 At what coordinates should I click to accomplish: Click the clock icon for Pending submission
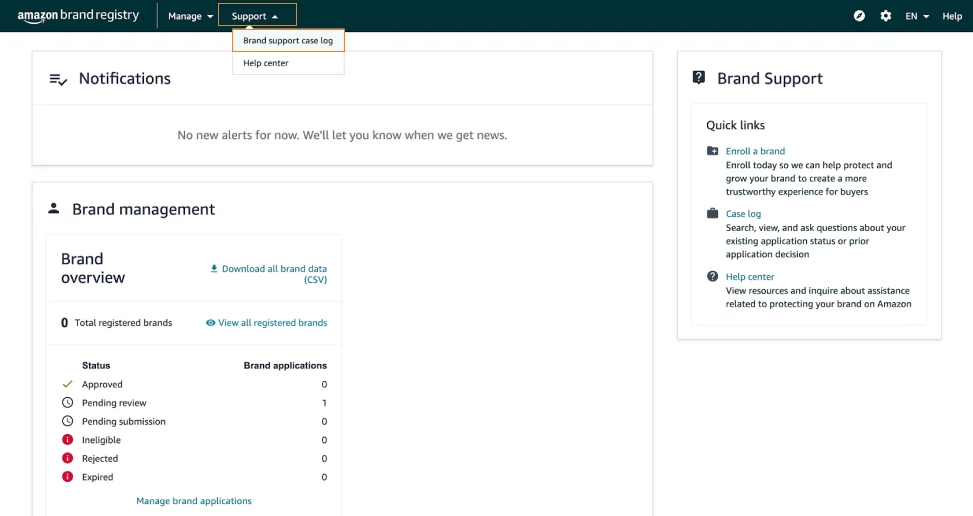click(68, 421)
